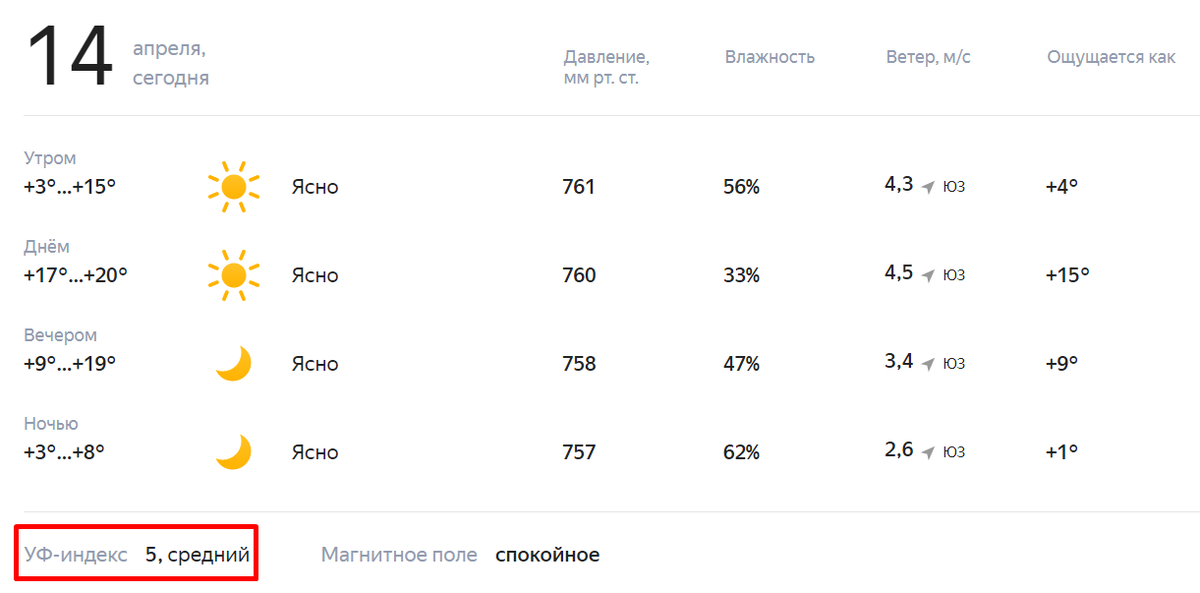Click the wind direction arrow in Вечером row

pyautogui.click(x=928, y=364)
